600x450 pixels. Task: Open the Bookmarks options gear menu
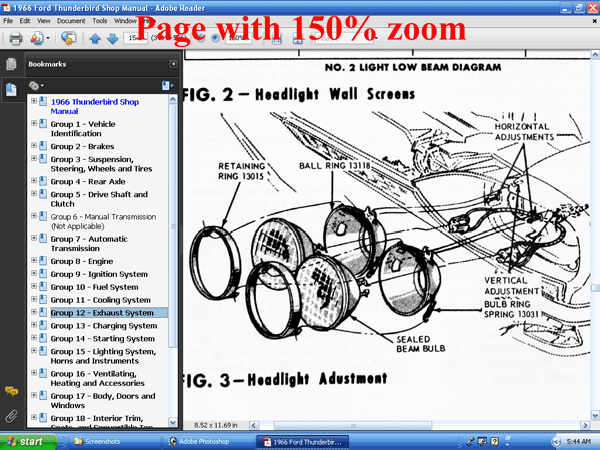pos(36,85)
